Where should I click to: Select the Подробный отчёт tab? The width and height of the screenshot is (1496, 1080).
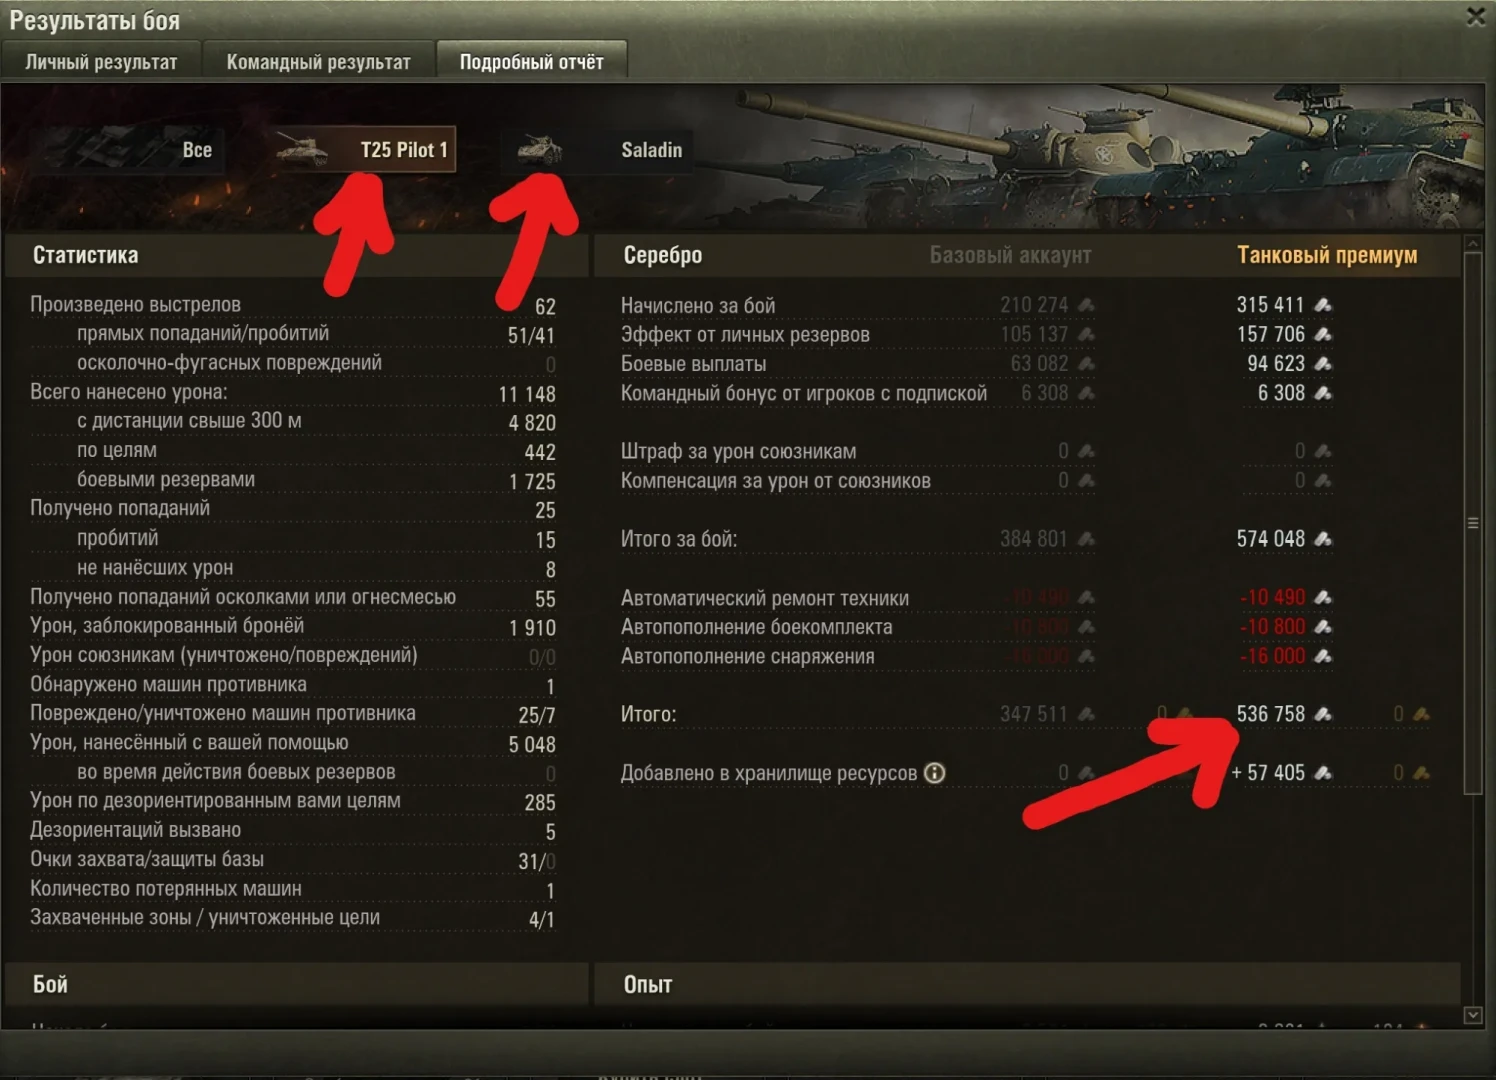[531, 61]
